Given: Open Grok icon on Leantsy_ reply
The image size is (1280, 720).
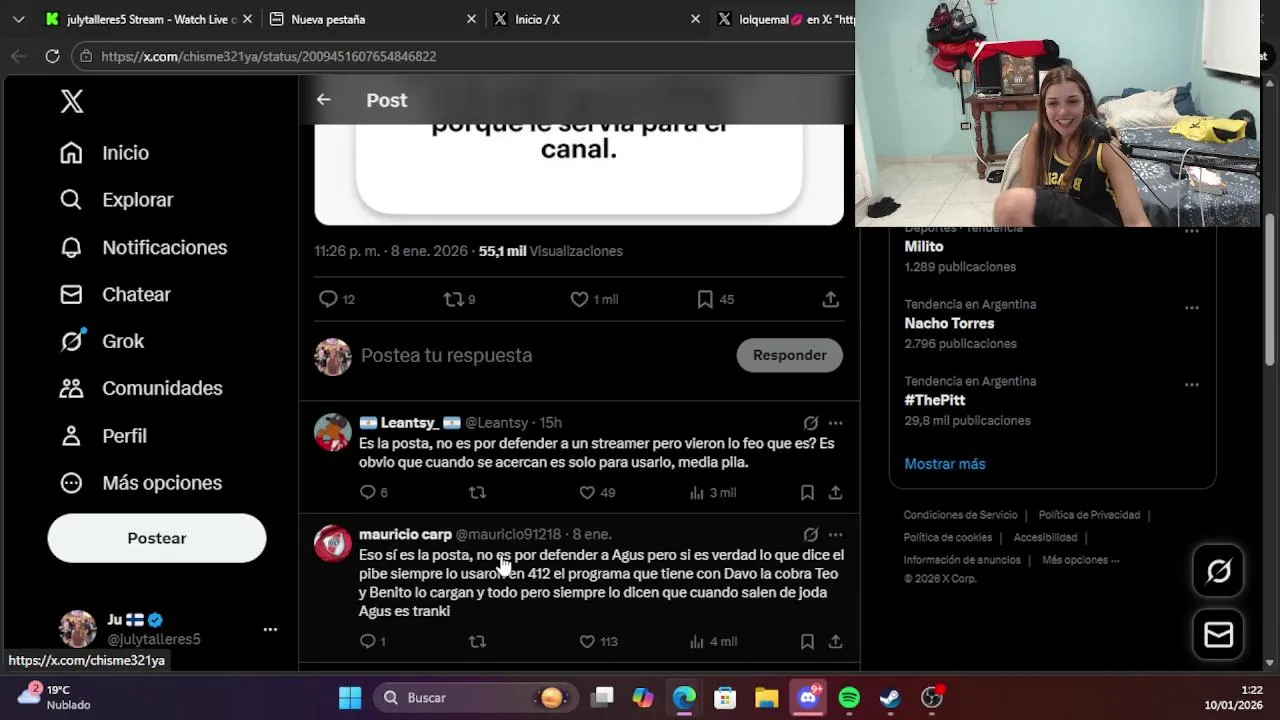Looking at the screenshot, I should [x=811, y=423].
